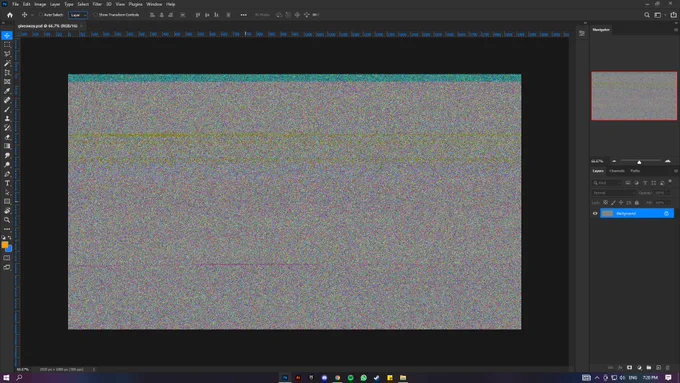680x383 pixels.
Task: Toggle the adjustment layer filter
Action: point(636,183)
